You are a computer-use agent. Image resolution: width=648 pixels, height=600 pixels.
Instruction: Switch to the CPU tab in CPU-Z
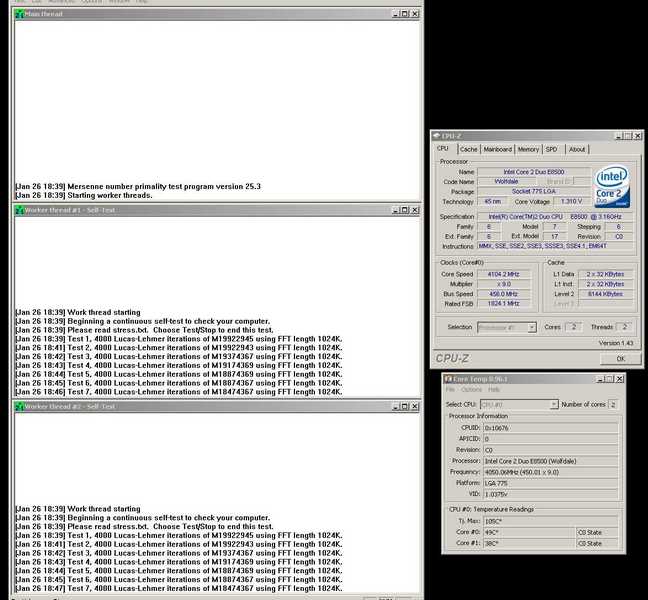click(x=443, y=148)
